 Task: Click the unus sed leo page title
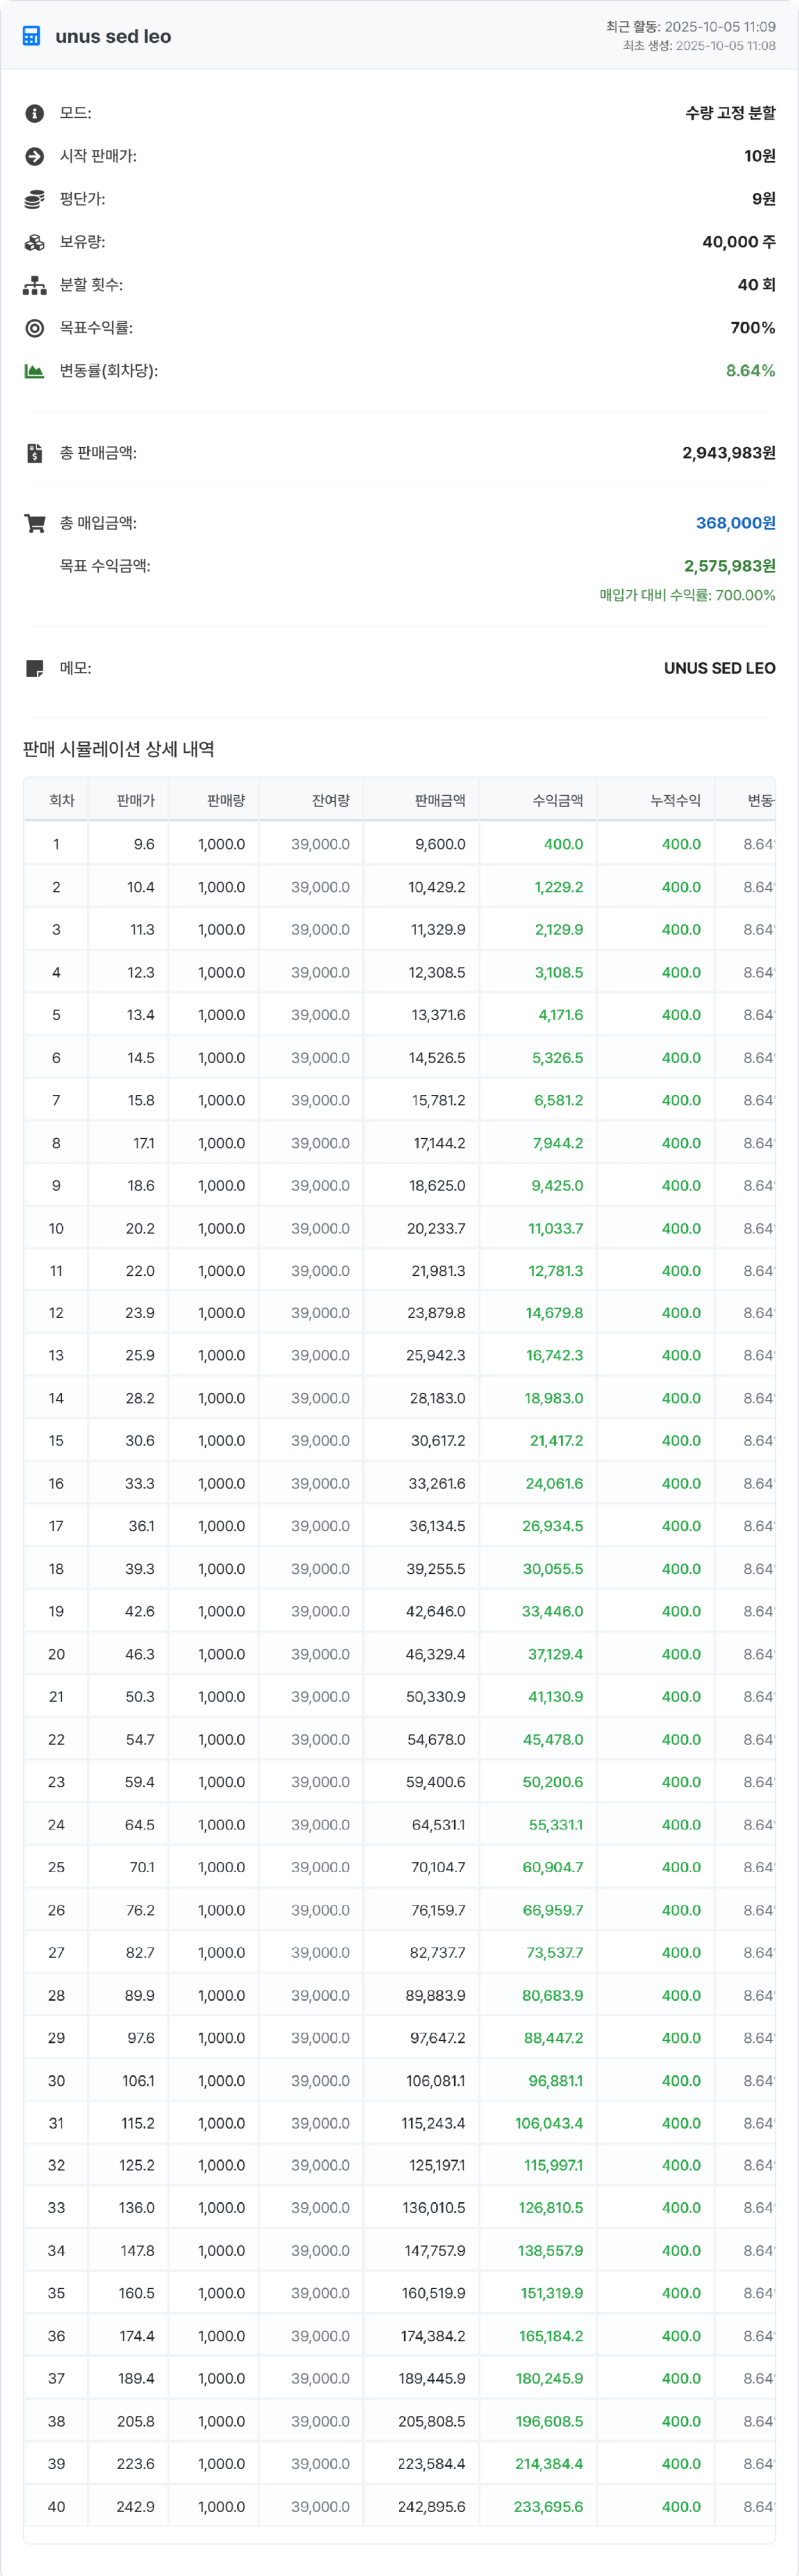113,37
